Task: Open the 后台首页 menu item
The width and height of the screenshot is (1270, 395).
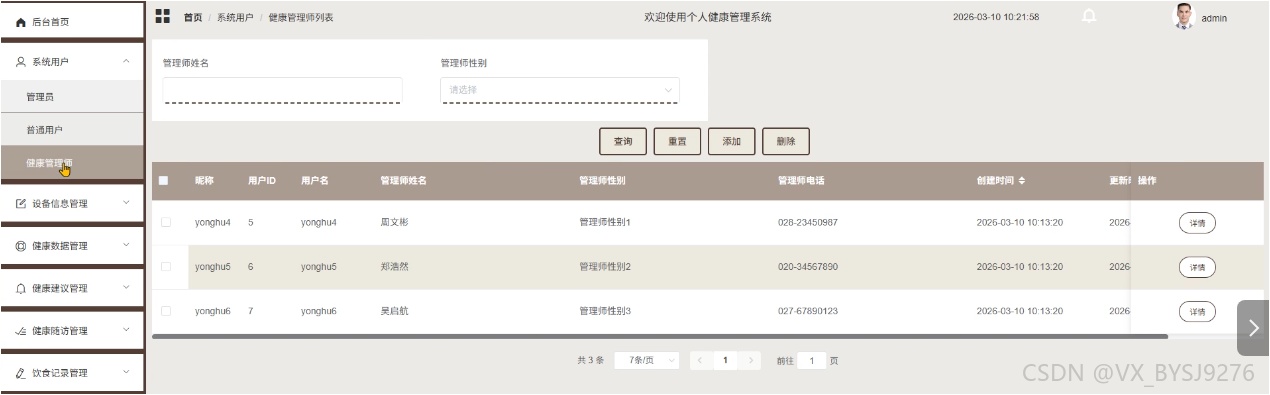Action: tap(72, 21)
